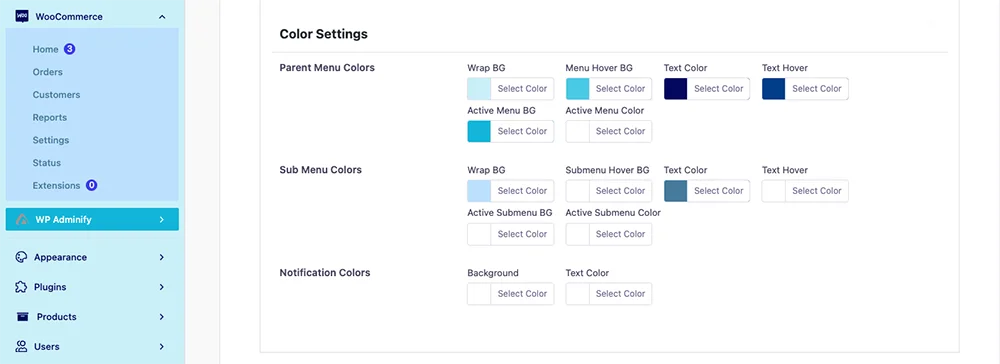Click the Home notification badge showing 3
Screen dimensions: 1000x364
point(70,49)
